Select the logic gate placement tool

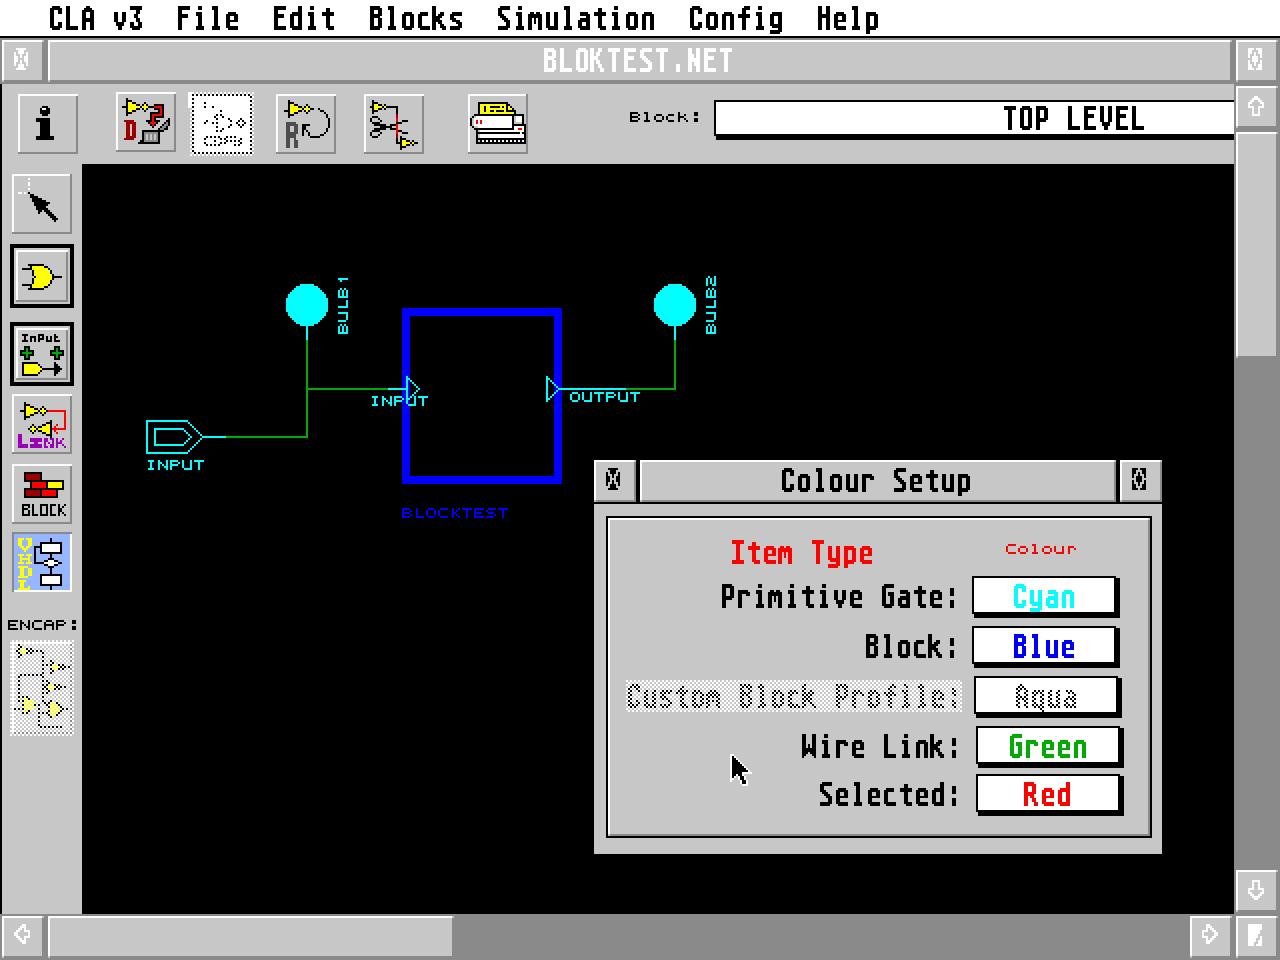(42, 277)
